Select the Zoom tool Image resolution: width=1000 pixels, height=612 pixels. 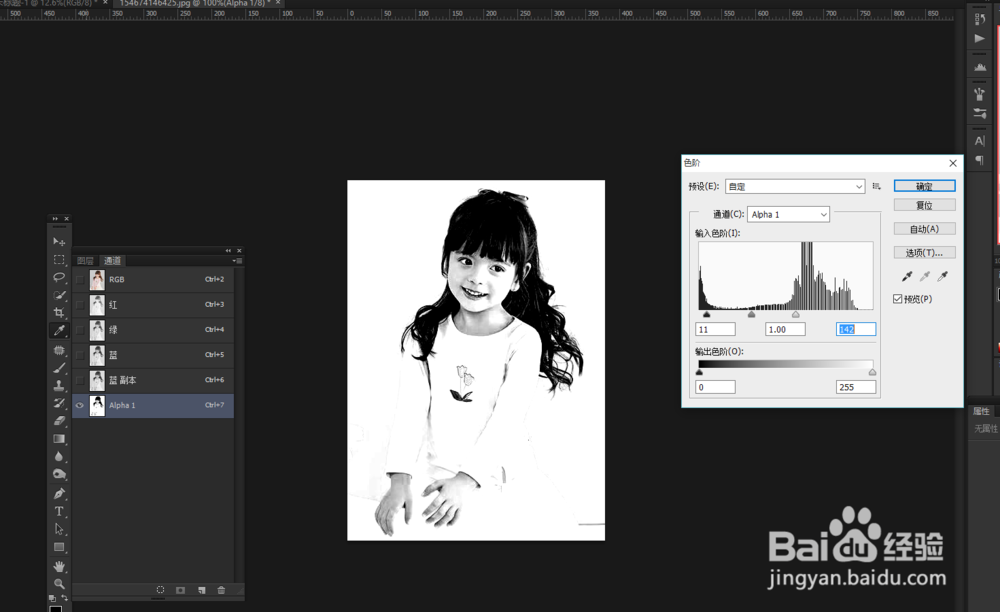[x=59, y=583]
